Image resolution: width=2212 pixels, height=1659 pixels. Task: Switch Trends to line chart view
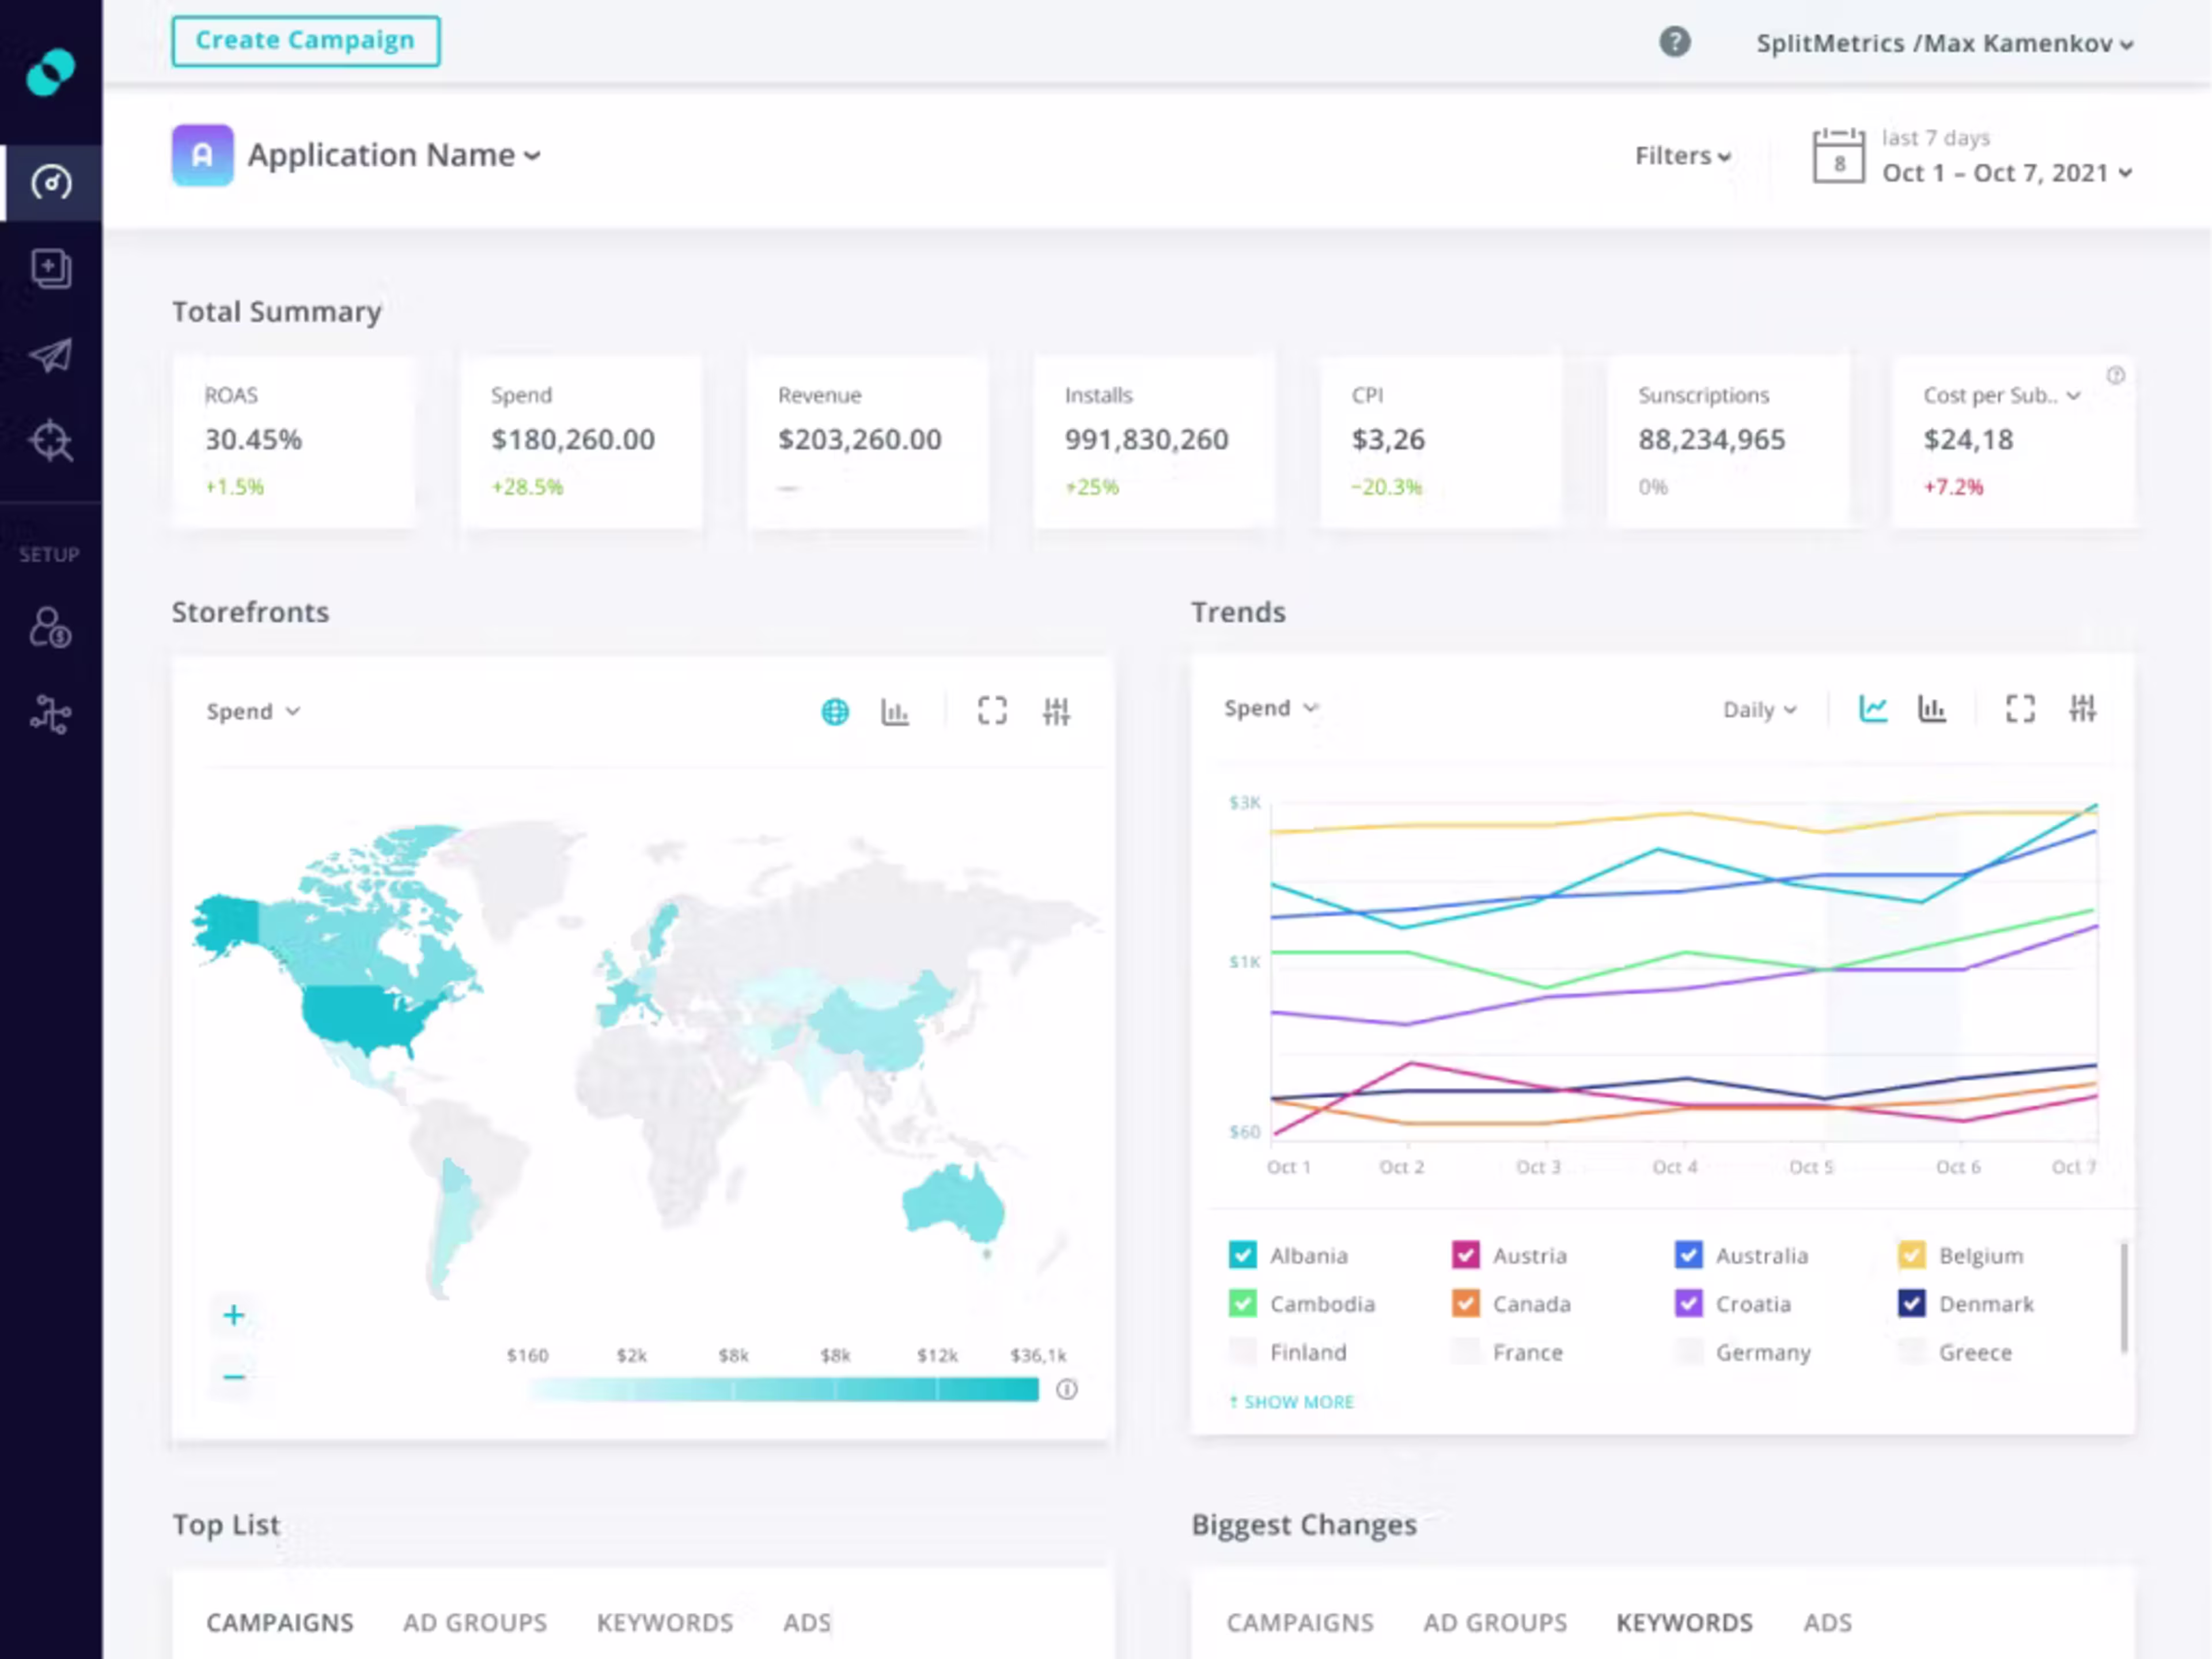(1874, 709)
